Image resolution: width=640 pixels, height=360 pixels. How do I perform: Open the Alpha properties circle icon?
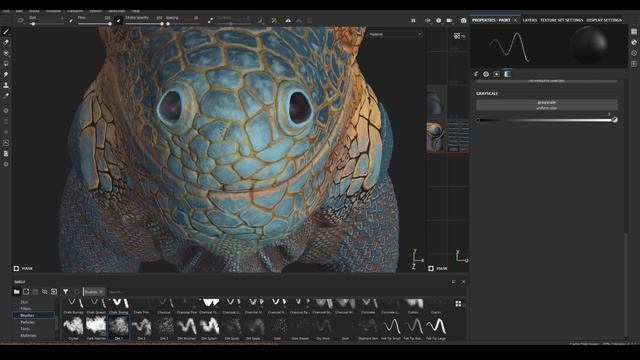click(x=486, y=74)
